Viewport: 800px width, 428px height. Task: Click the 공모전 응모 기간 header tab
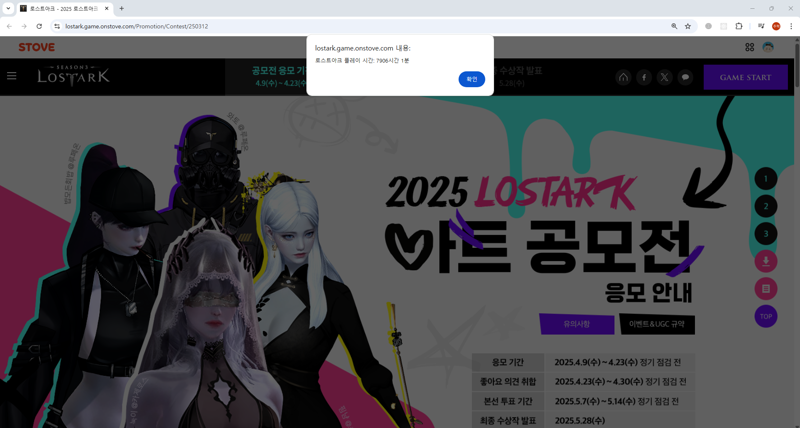280,77
